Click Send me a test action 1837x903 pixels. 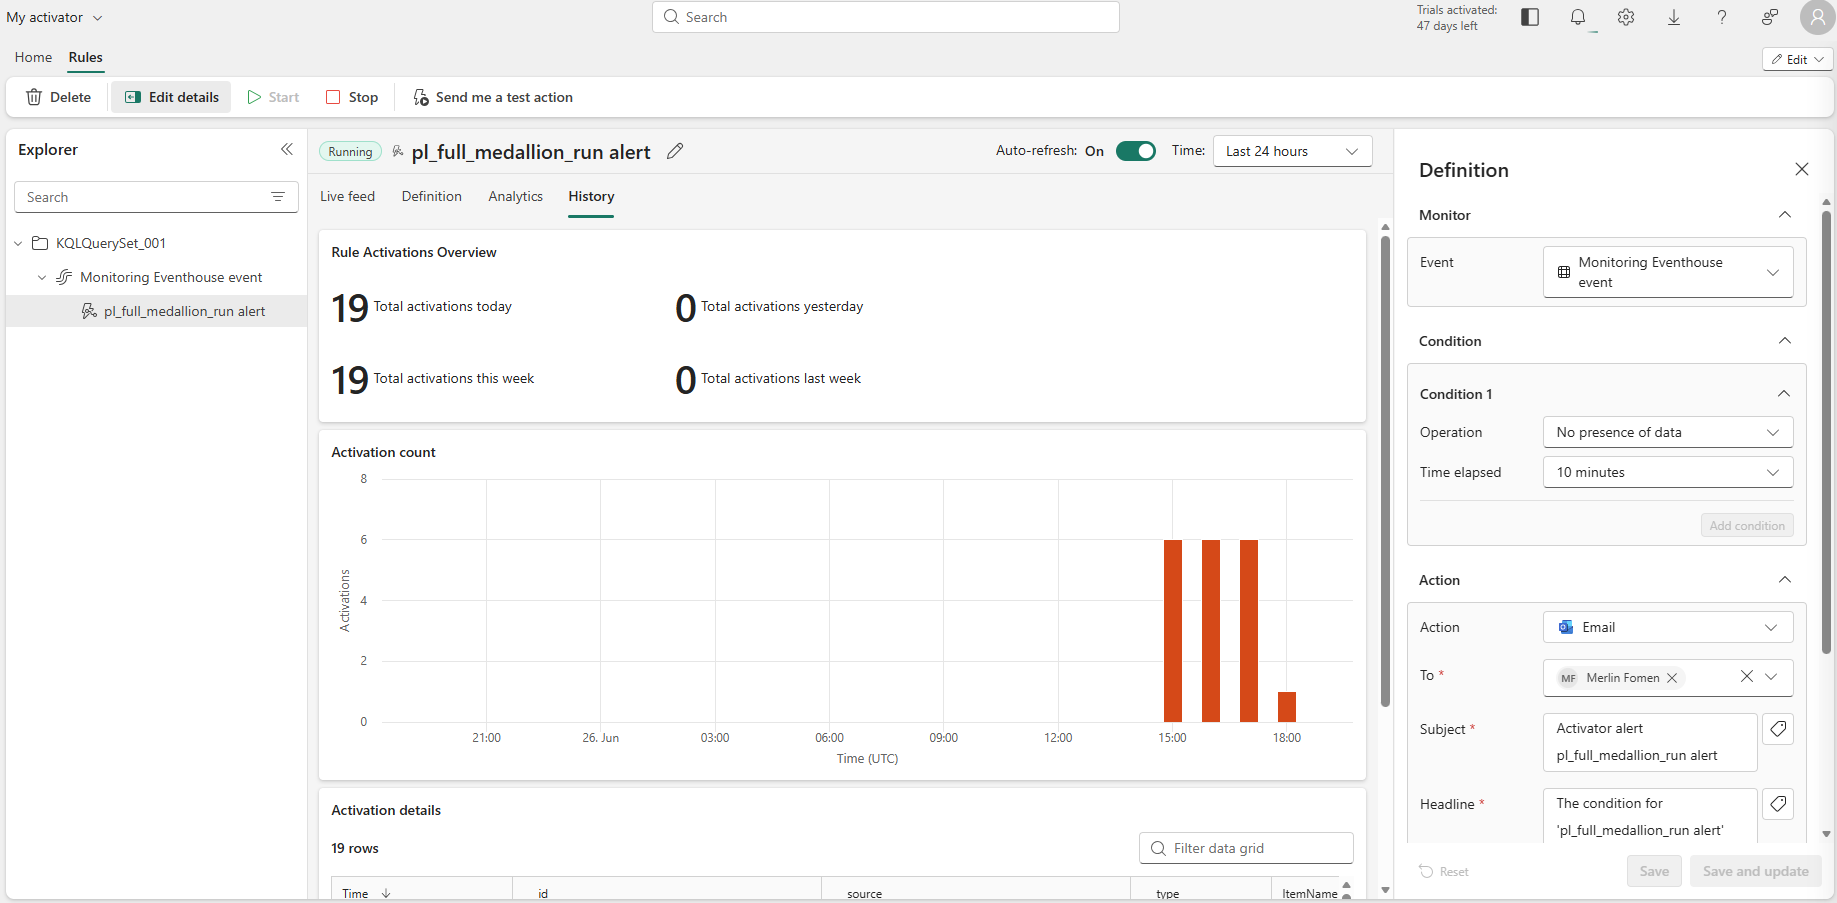point(493,97)
